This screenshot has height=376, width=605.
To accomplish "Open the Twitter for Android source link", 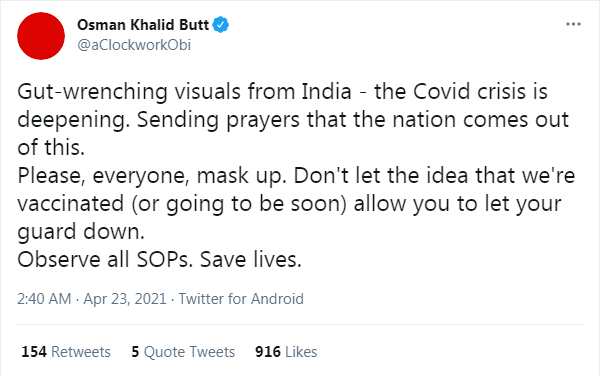I will tap(241, 299).
